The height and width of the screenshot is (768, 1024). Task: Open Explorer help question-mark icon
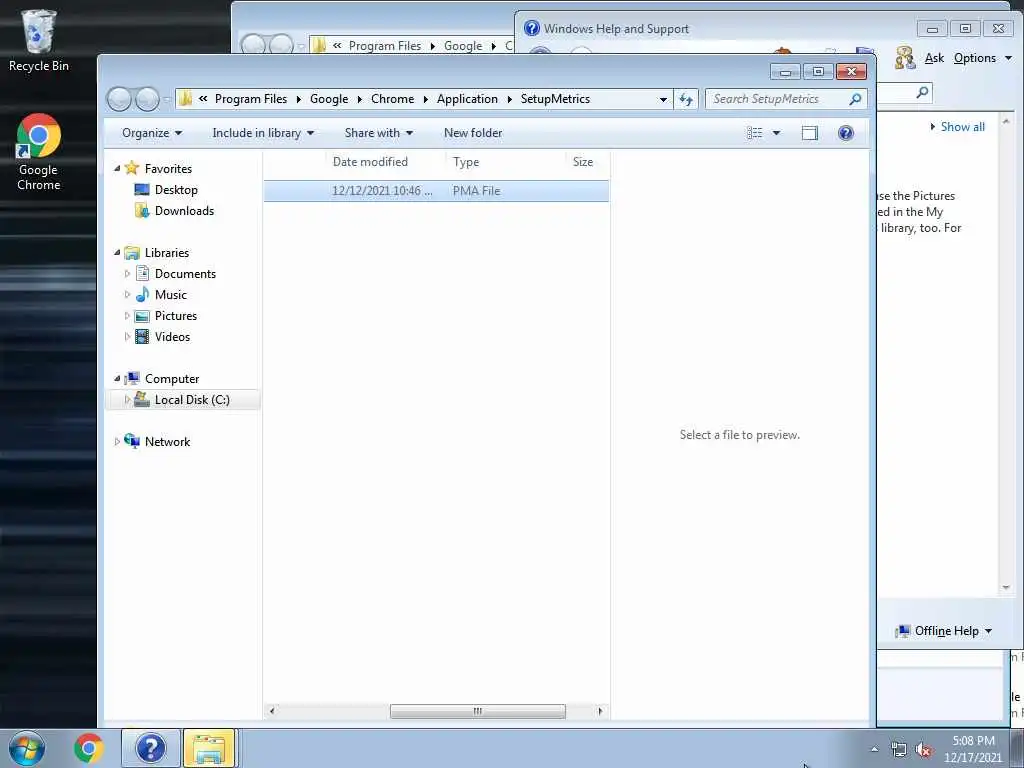click(x=846, y=133)
